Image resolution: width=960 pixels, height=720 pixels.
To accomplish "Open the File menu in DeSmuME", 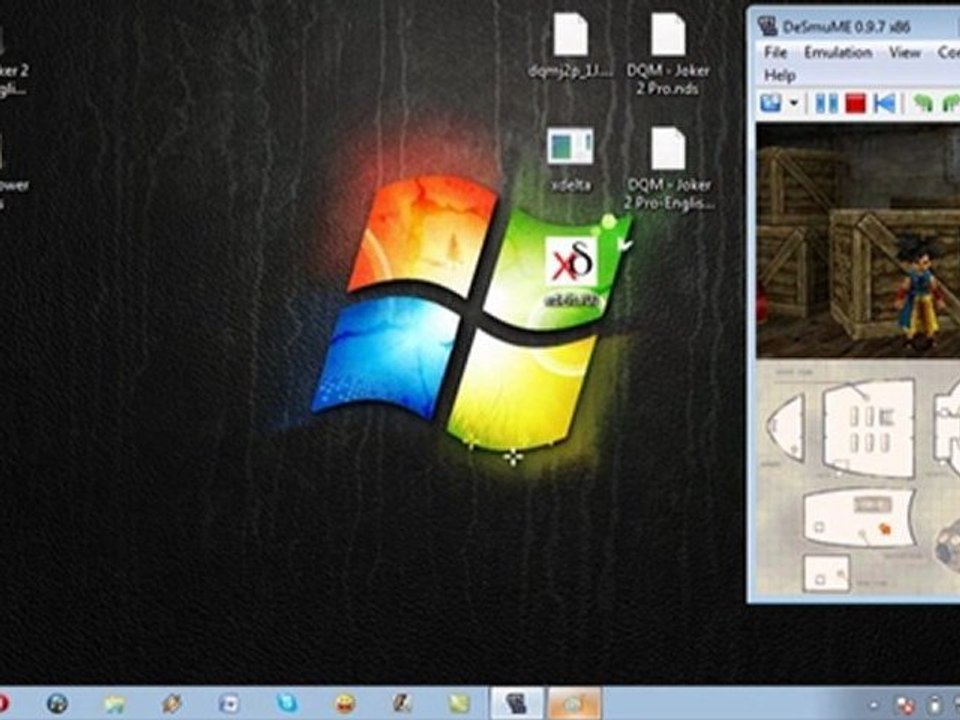I will 776,53.
